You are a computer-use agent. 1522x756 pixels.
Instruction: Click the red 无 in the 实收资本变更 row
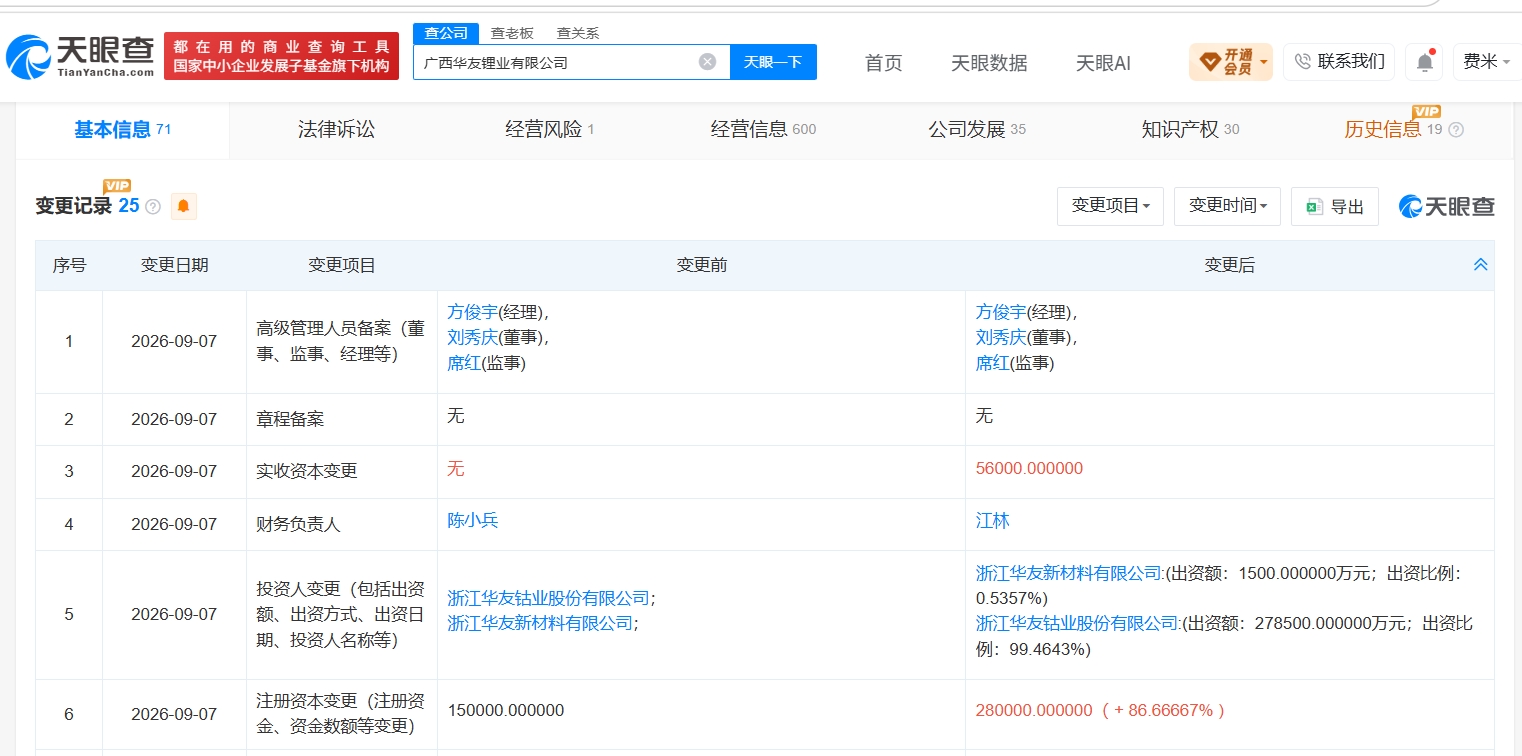pyautogui.click(x=456, y=469)
